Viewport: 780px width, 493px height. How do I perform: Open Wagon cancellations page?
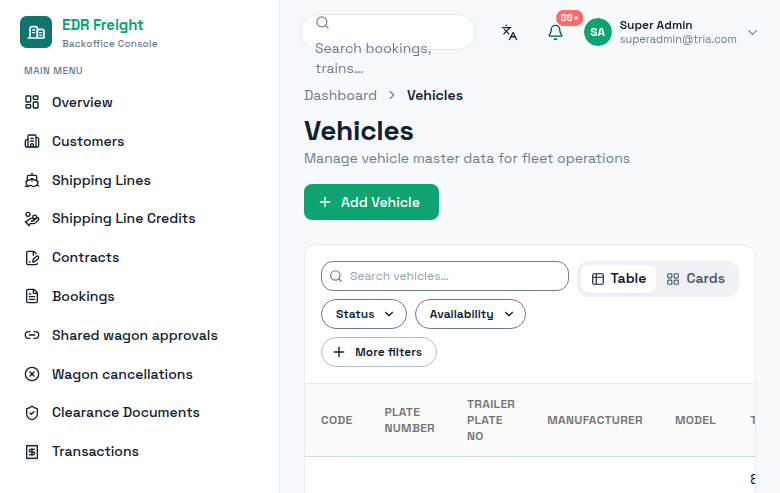[122, 374]
